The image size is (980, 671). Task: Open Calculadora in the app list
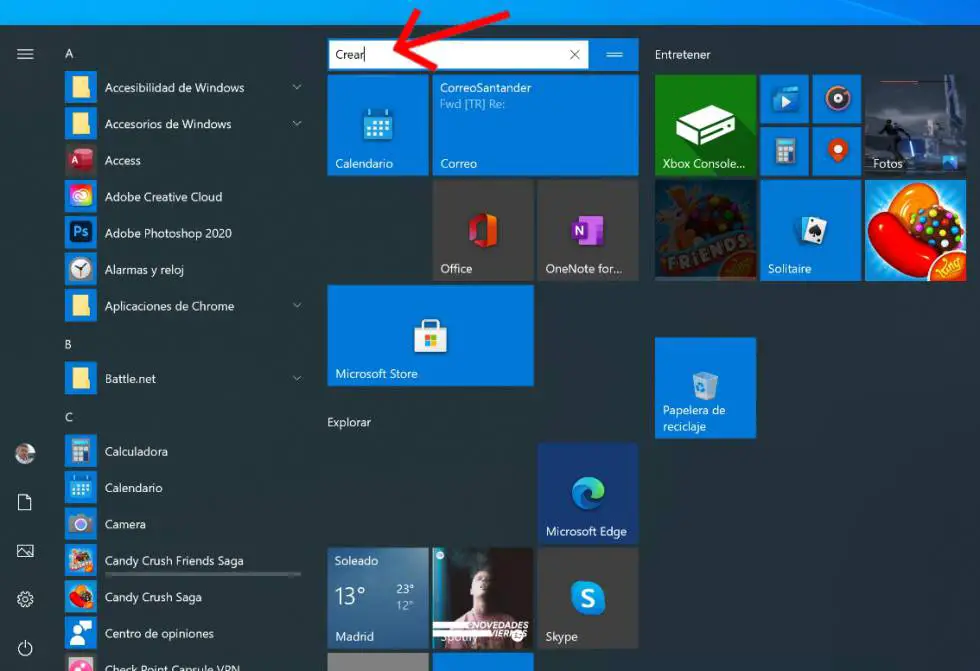pos(183,451)
